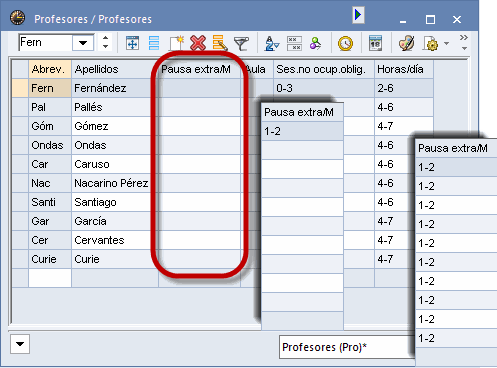Select the Nacarino Pérez surname cell
This screenshot has height=368, width=497.
pyautogui.click(x=115, y=183)
